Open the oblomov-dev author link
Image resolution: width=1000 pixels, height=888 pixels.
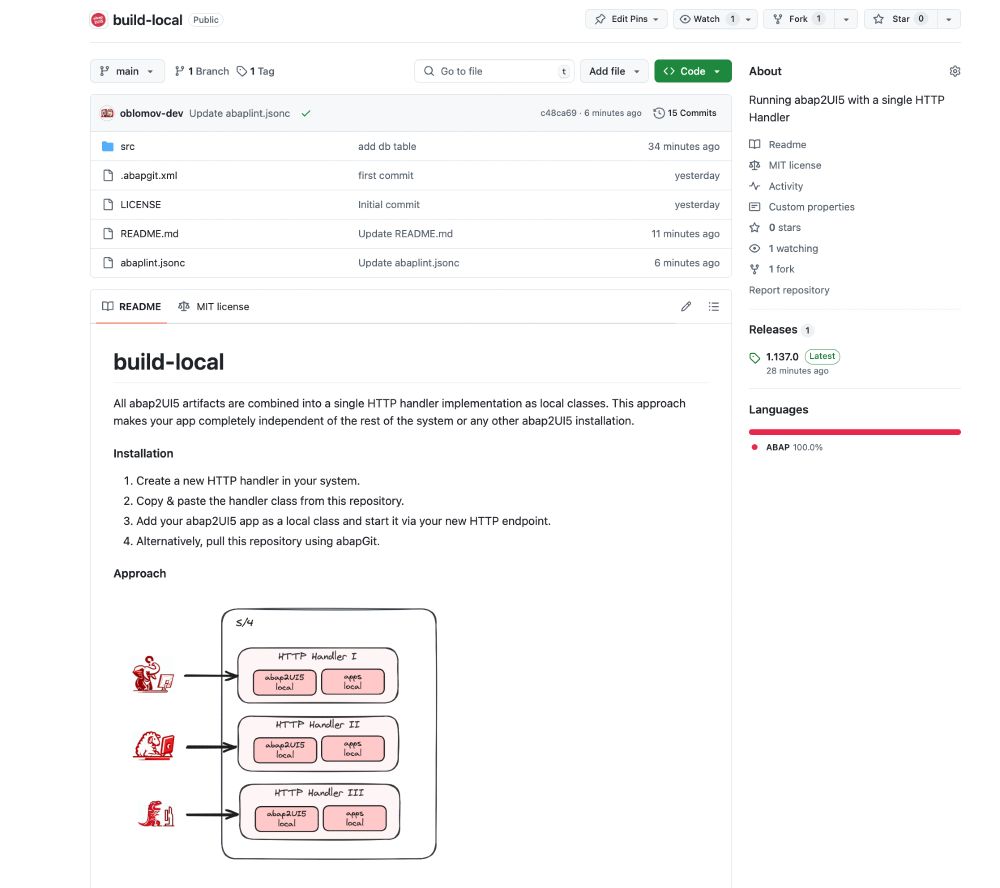[151, 113]
